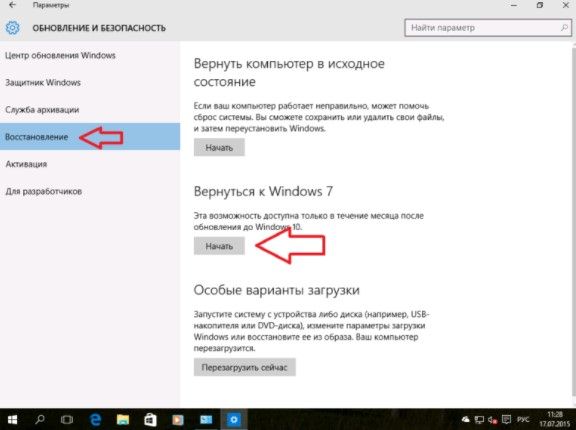This screenshot has height=430, width=576.
Task: Open the Windows Start menu
Action: [x=12, y=419]
